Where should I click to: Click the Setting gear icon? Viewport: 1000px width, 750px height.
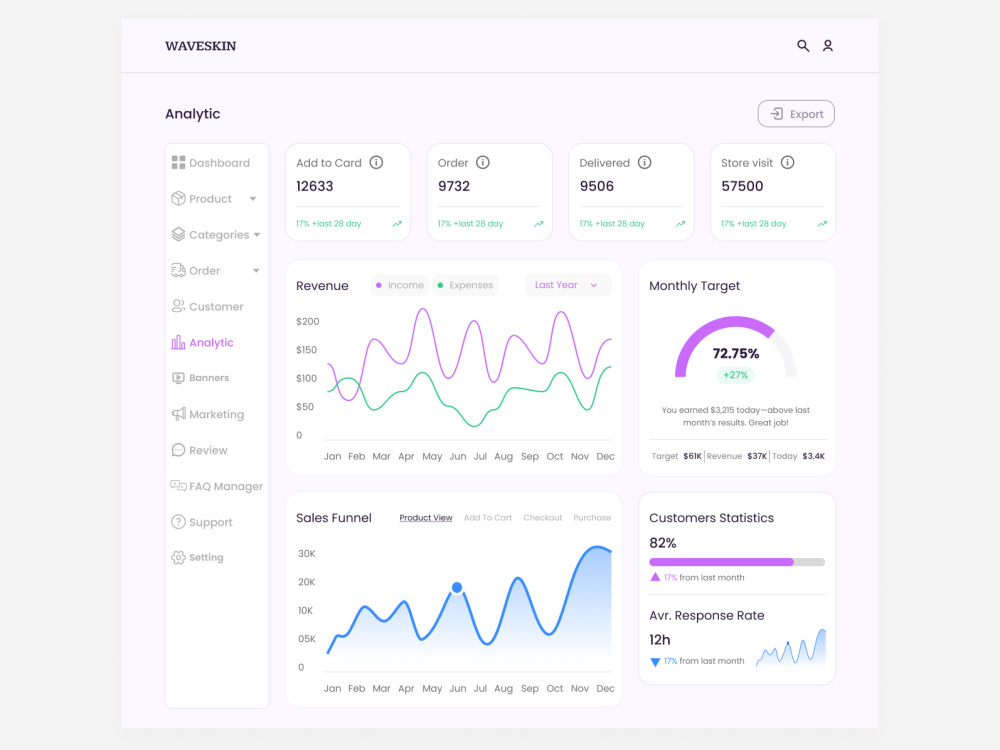pyautogui.click(x=179, y=557)
